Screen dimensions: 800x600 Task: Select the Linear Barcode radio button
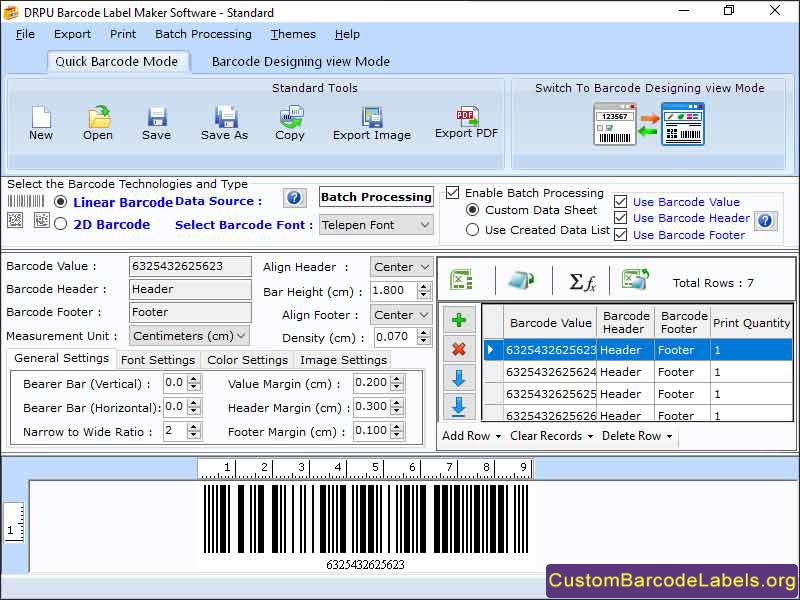point(61,202)
